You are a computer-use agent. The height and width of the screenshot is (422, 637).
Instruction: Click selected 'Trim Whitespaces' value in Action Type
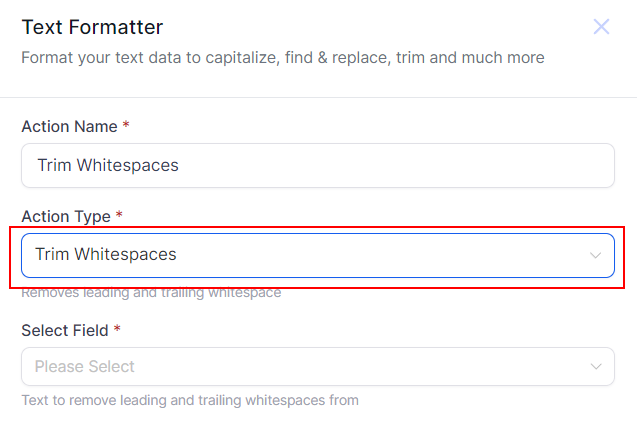click(x=105, y=255)
